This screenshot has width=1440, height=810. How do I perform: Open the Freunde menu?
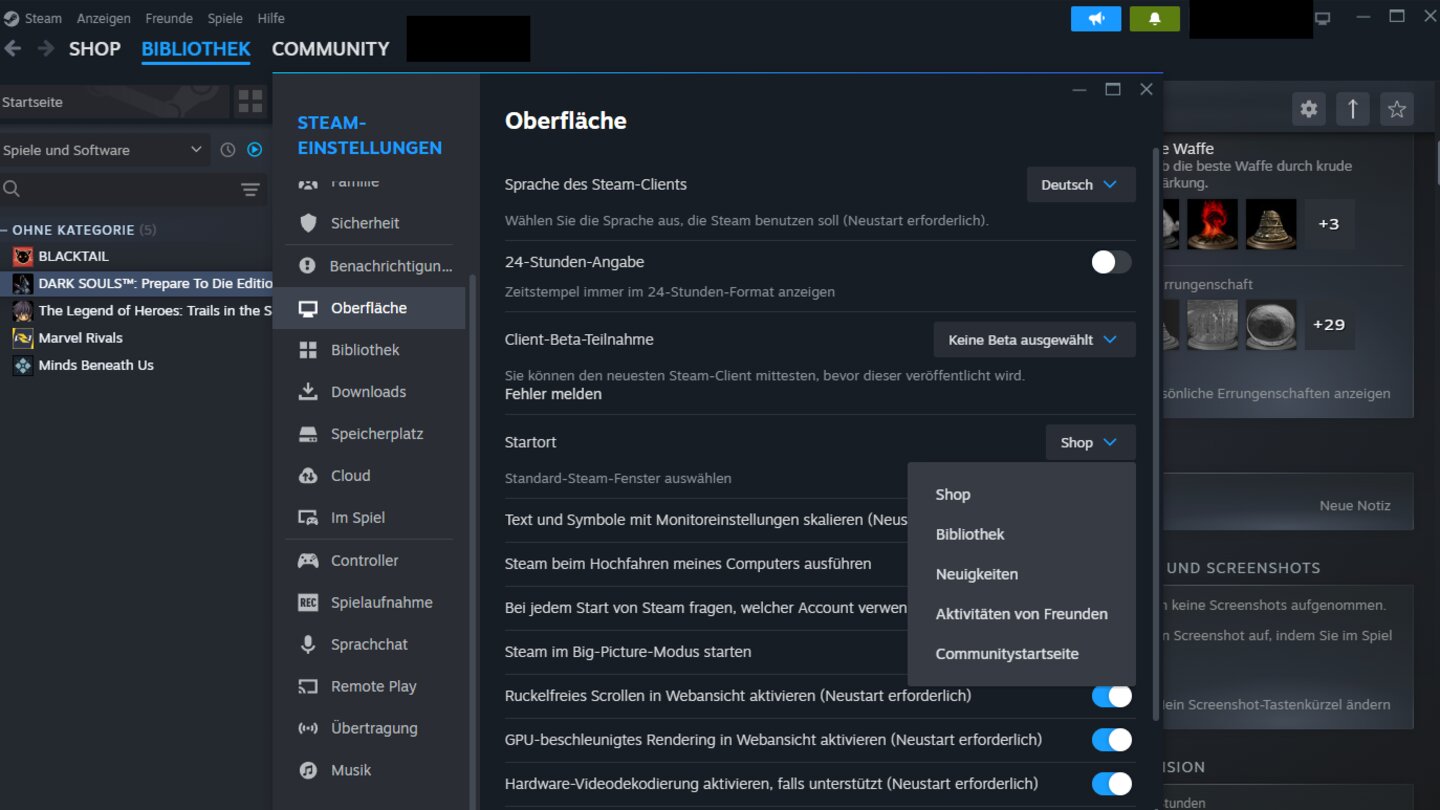click(168, 17)
